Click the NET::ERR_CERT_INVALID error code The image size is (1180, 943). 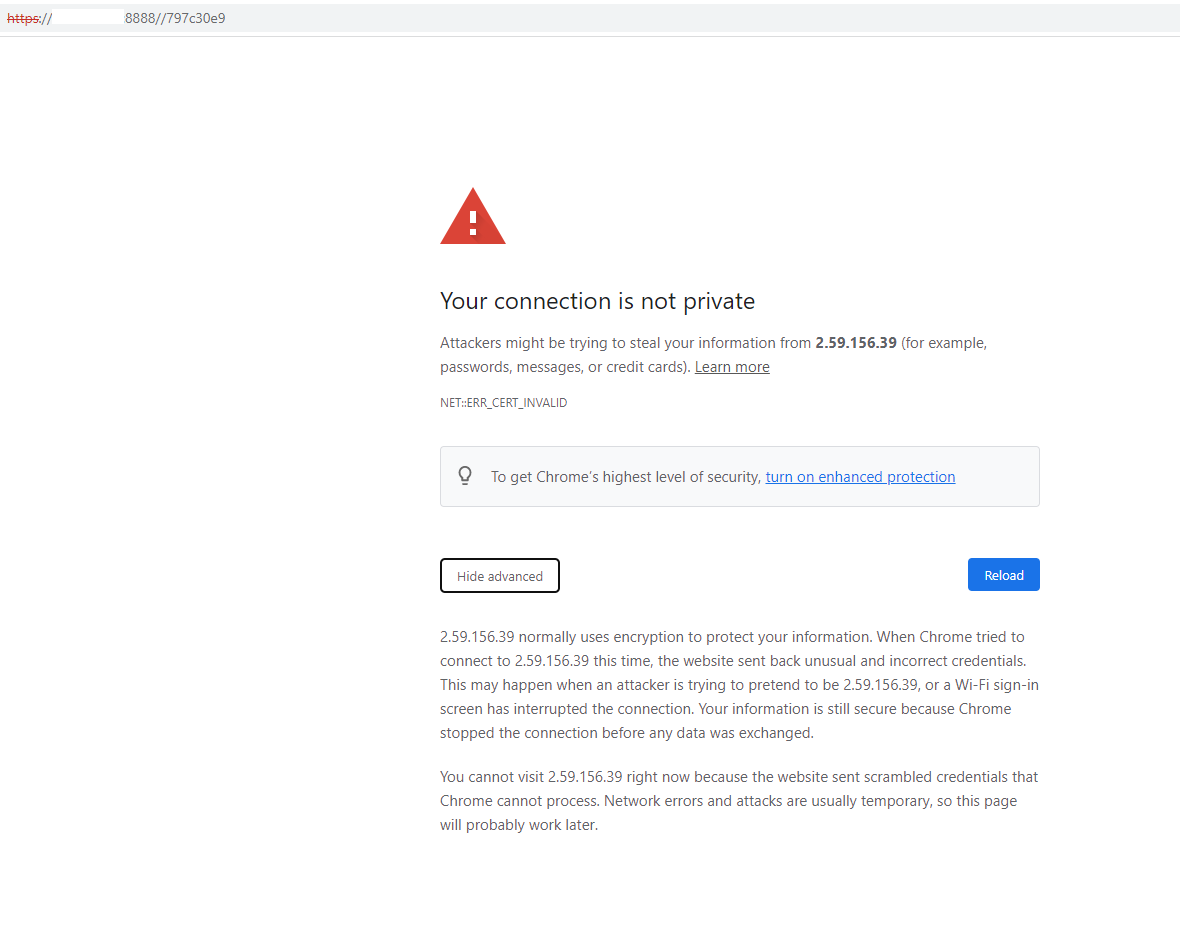coord(503,403)
